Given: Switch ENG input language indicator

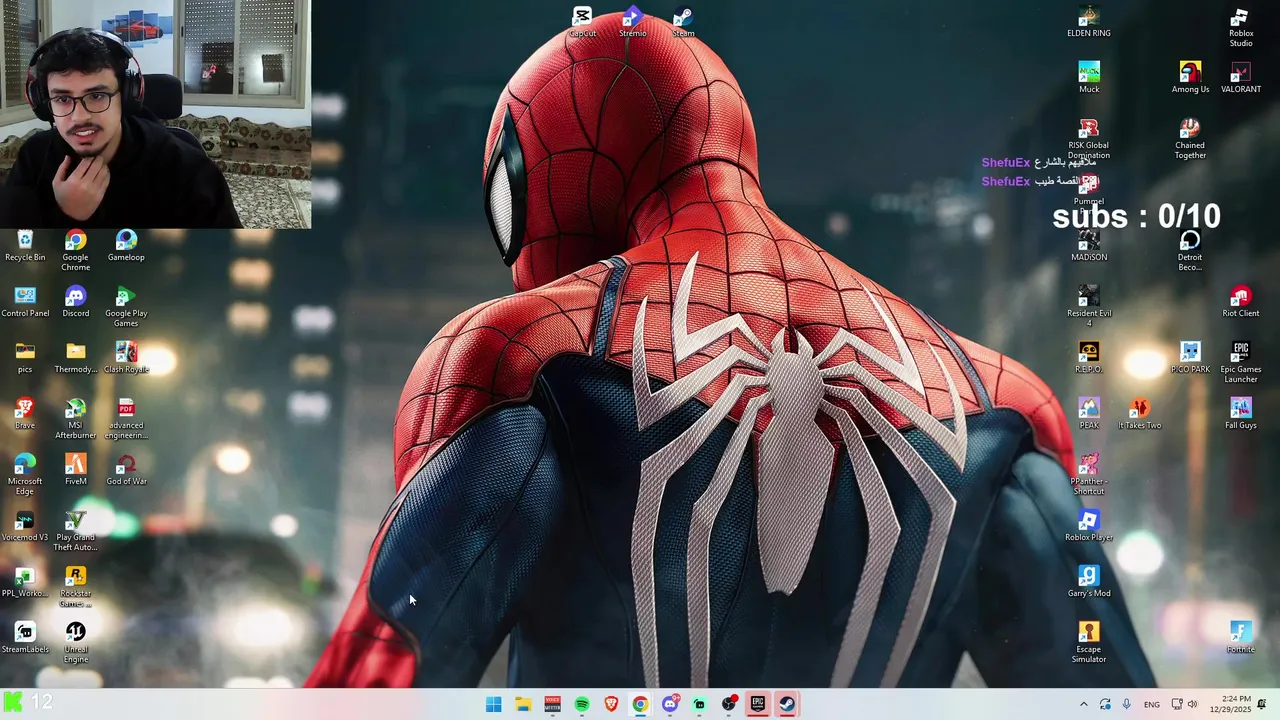Looking at the screenshot, I should pos(1152,704).
